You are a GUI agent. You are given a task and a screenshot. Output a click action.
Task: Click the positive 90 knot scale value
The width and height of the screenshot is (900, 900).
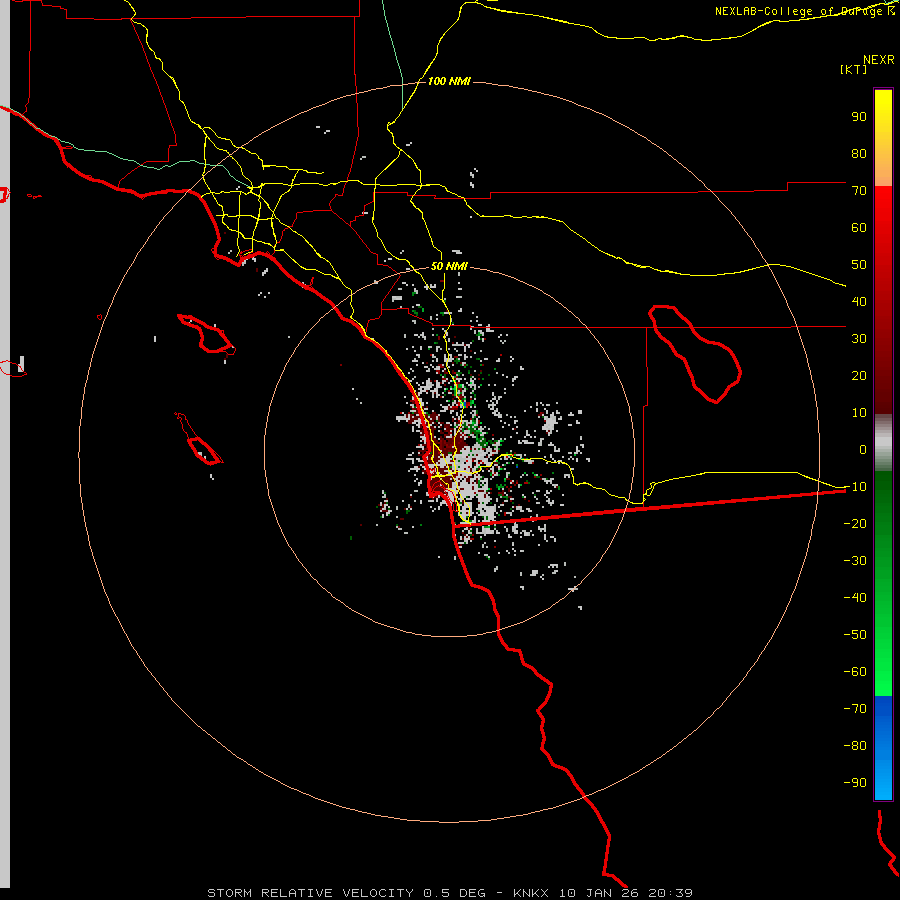pyautogui.click(x=859, y=117)
